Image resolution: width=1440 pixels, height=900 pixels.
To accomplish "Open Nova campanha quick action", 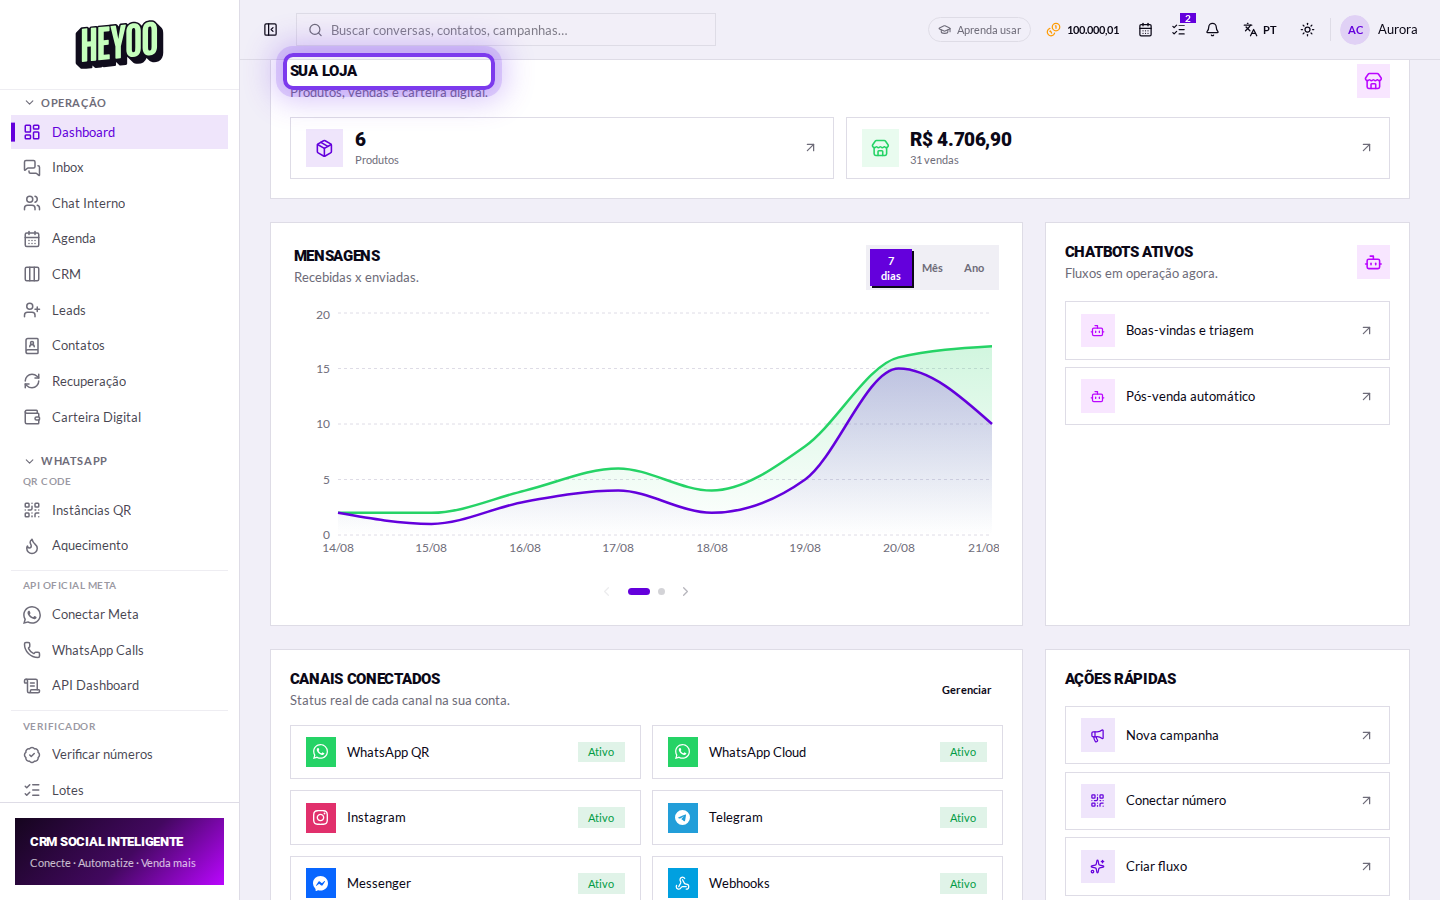I will [1227, 735].
